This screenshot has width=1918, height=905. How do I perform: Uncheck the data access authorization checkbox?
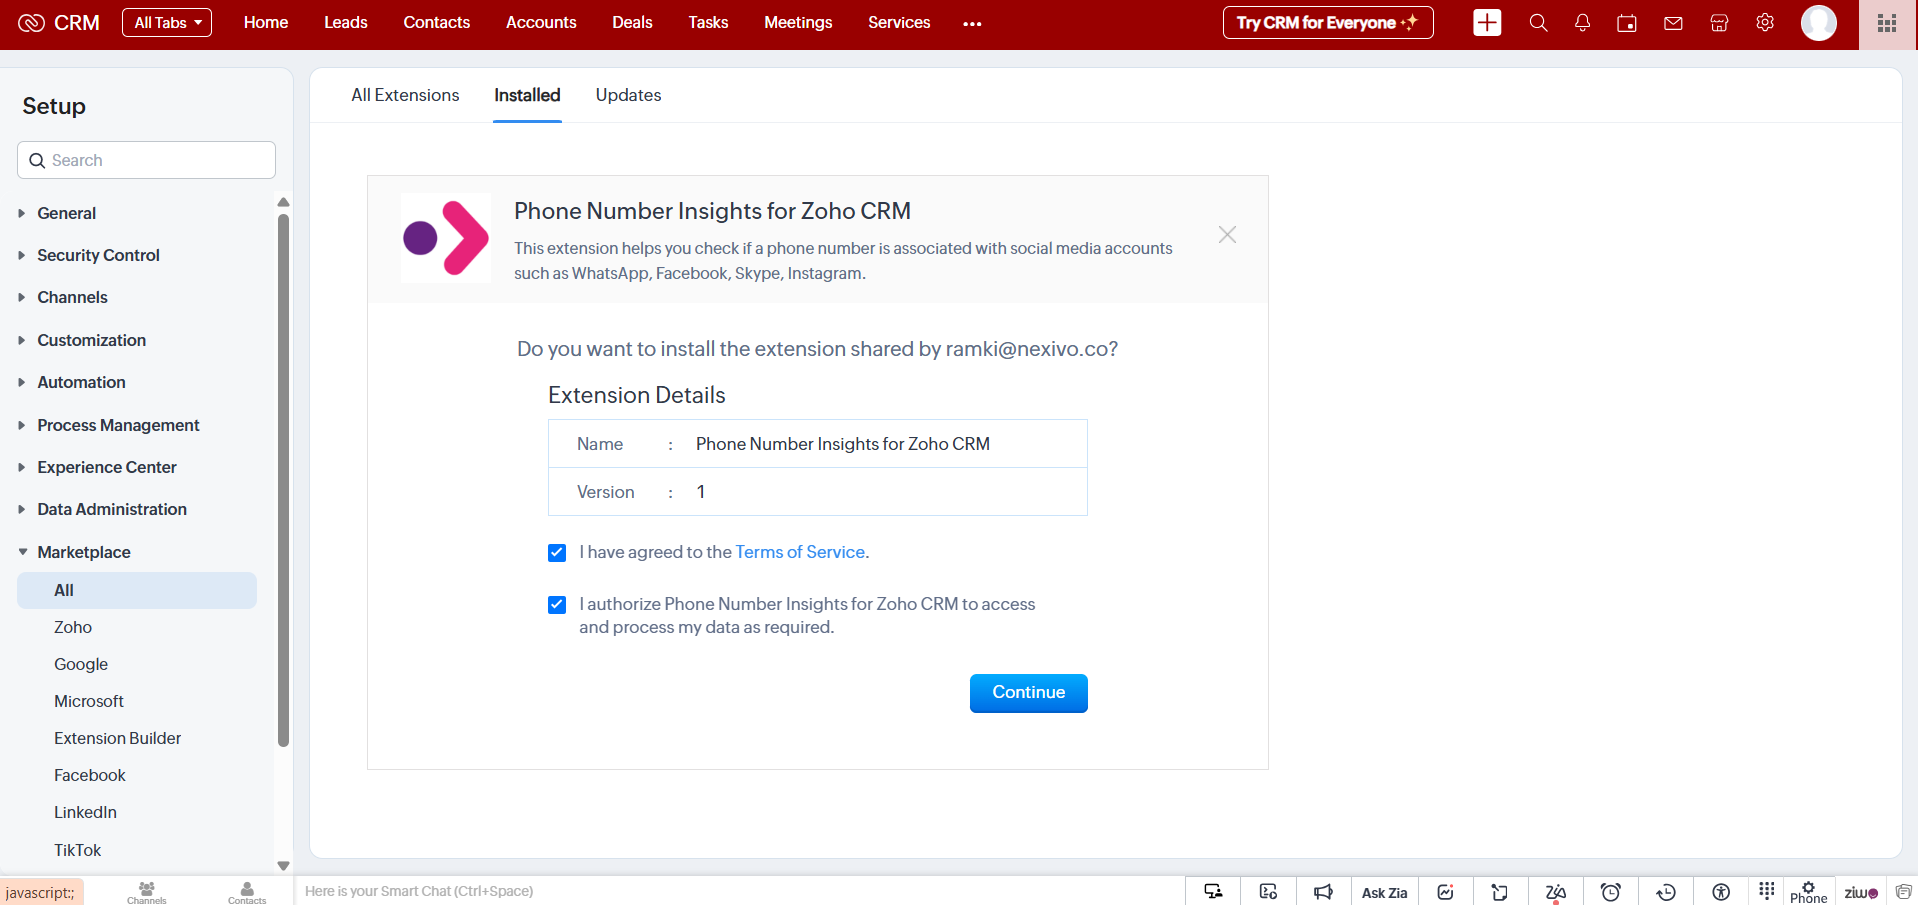coord(557,604)
